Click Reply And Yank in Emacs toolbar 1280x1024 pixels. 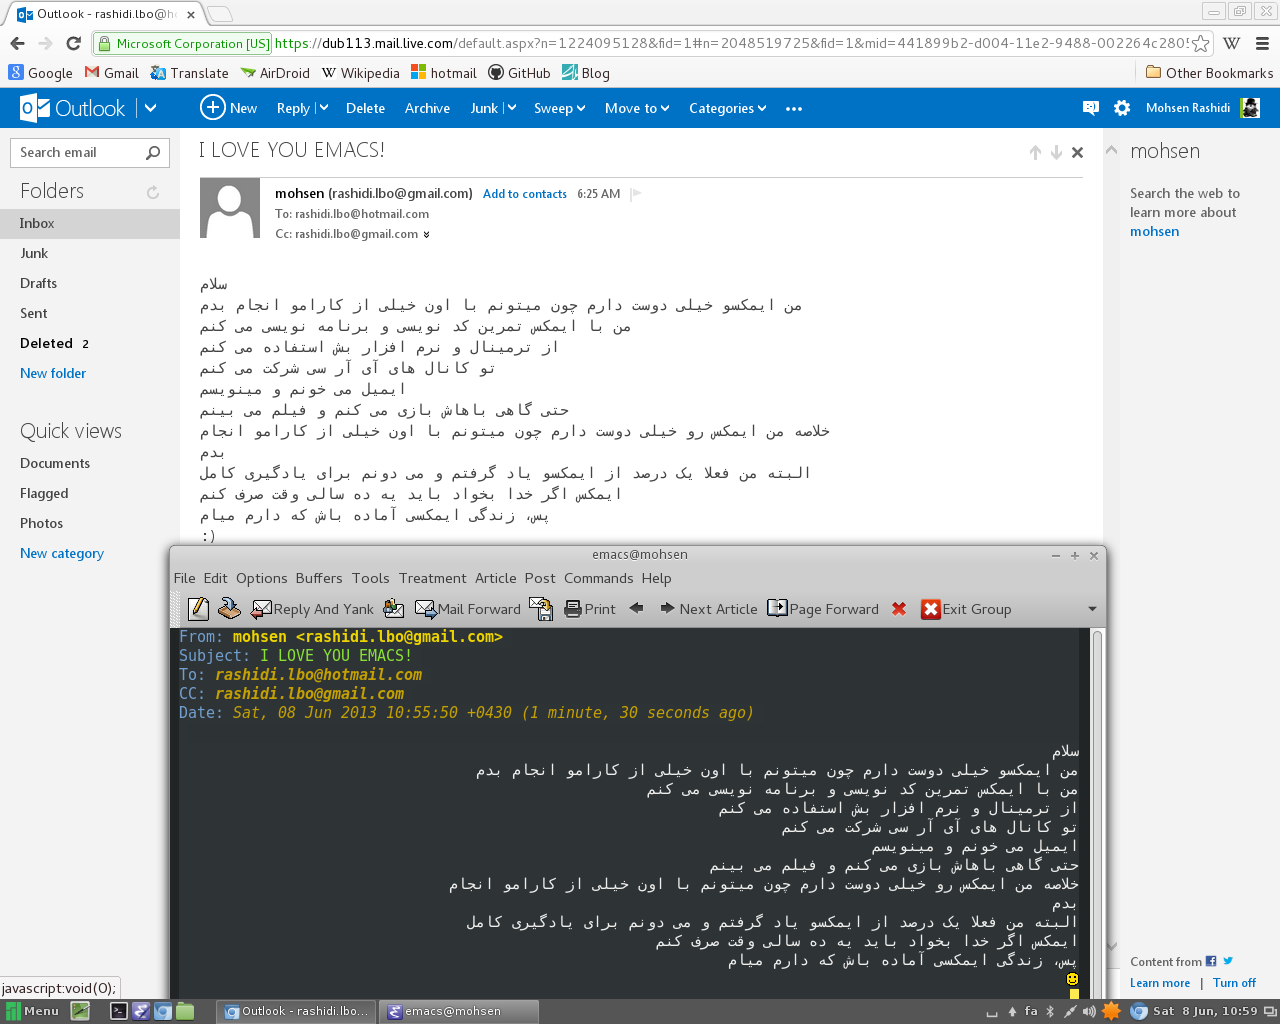click(x=312, y=609)
